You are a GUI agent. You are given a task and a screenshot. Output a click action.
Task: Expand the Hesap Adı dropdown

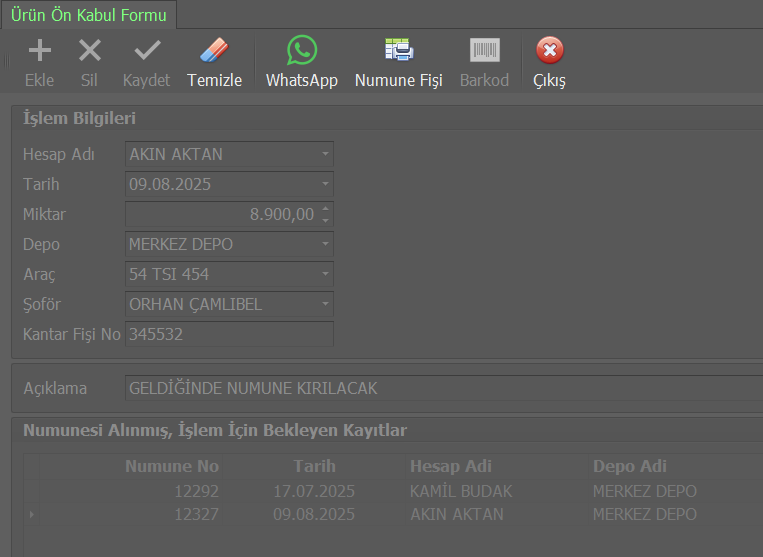pyautogui.click(x=325, y=155)
